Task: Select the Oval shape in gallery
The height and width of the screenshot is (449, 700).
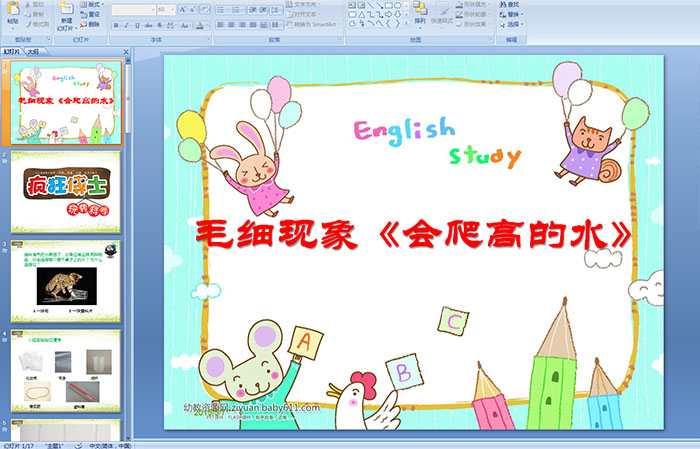Action: click(x=397, y=5)
